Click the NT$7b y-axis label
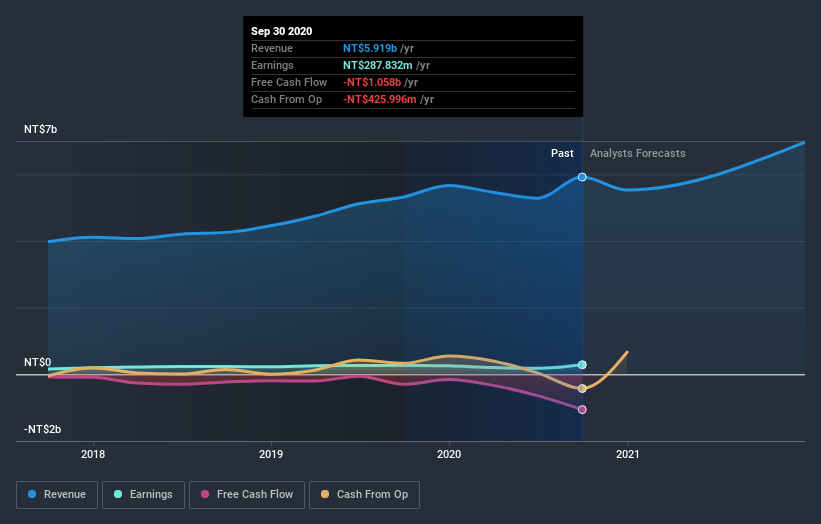The height and width of the screenshot is (524, 821). [41, 130]
